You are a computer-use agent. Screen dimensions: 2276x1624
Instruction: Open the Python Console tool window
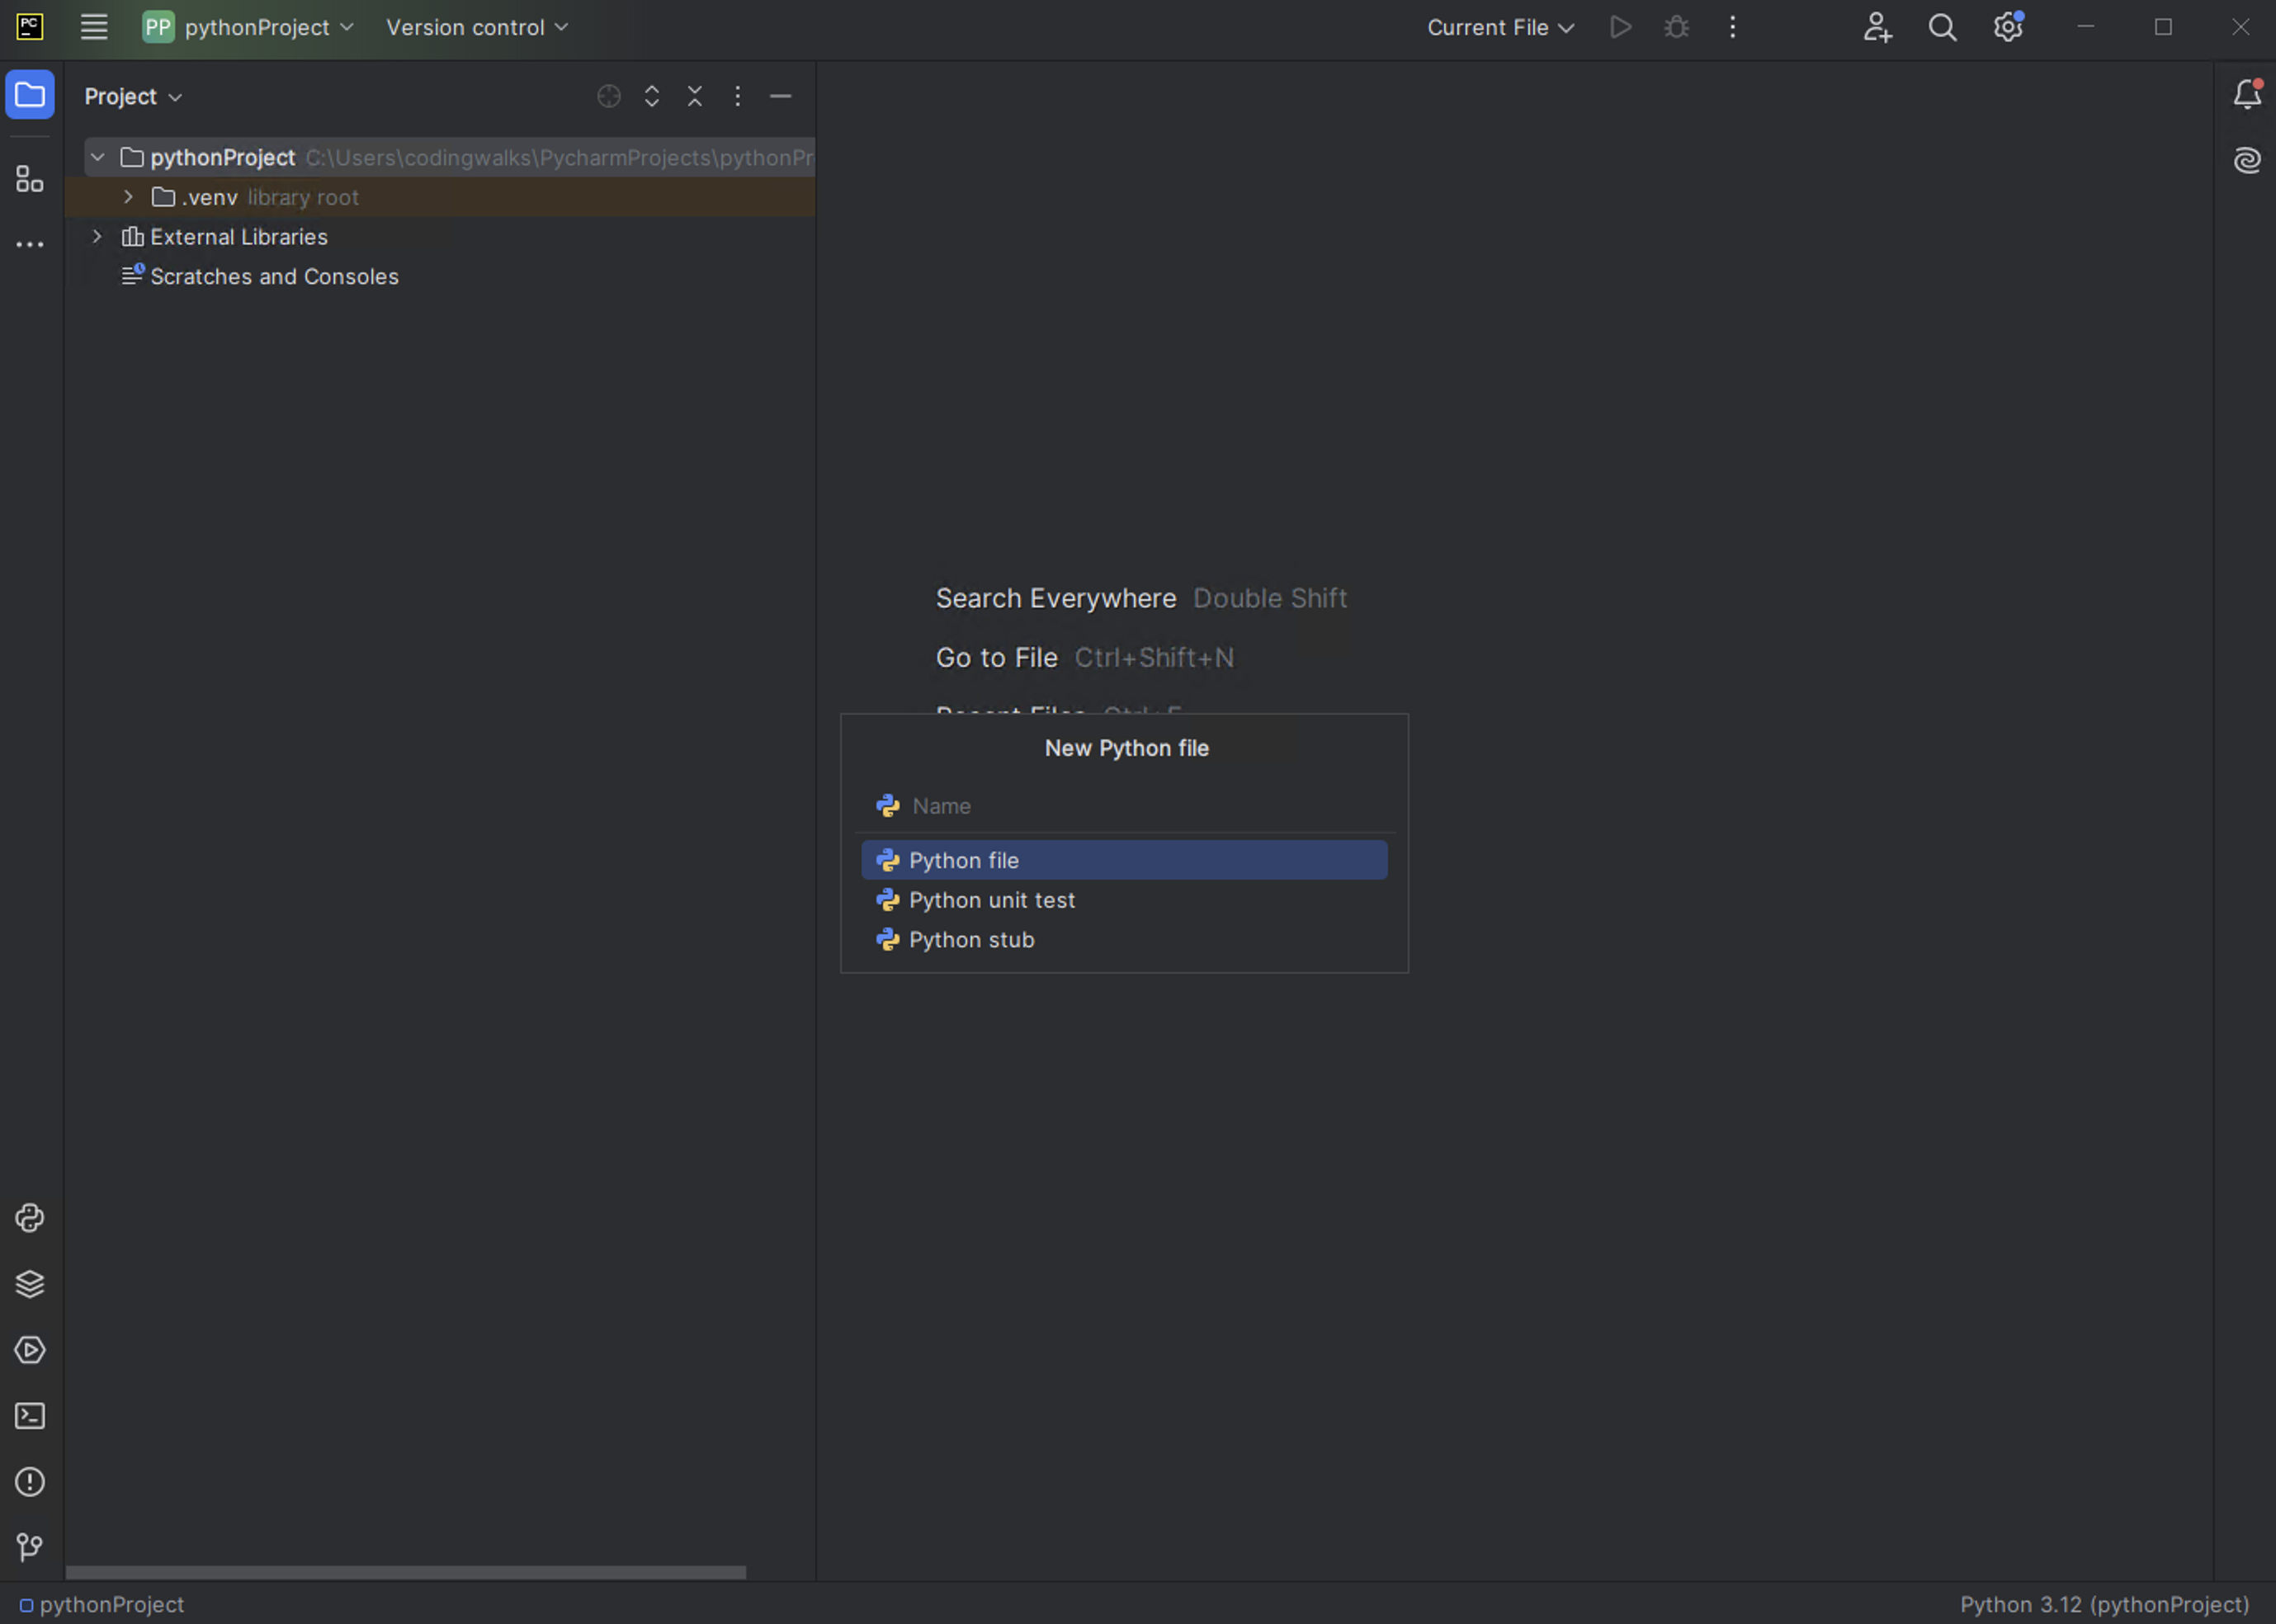[x=30, y=1218]
